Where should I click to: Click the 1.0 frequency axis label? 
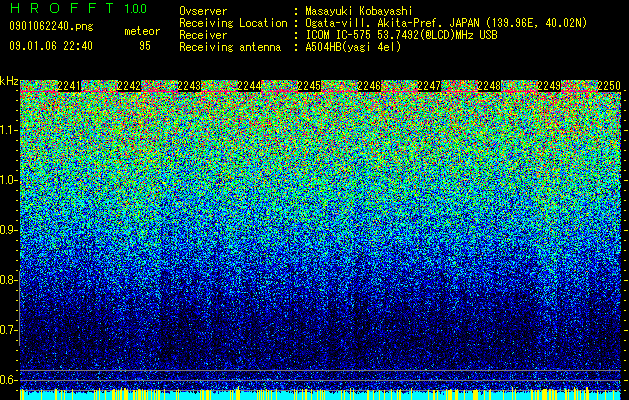(x=9, y=180)
